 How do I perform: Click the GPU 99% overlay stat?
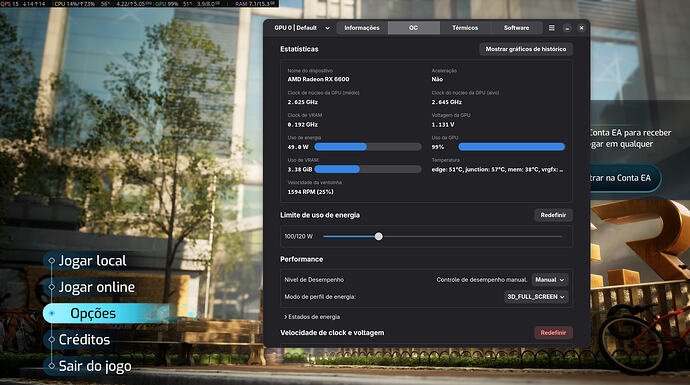pyautogui.click(x=167, y=4)
